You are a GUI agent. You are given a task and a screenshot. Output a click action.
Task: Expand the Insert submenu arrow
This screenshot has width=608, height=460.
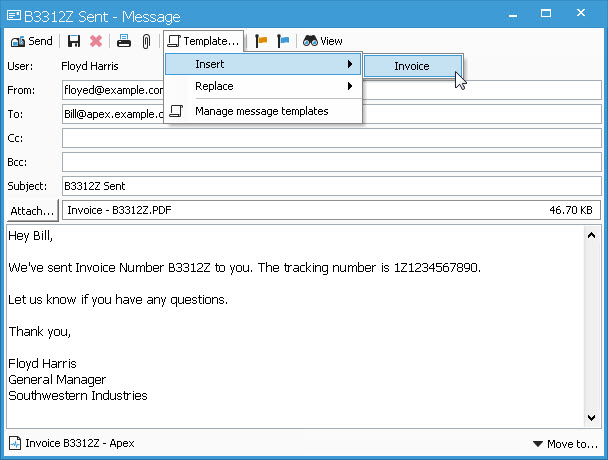point(350,64)
